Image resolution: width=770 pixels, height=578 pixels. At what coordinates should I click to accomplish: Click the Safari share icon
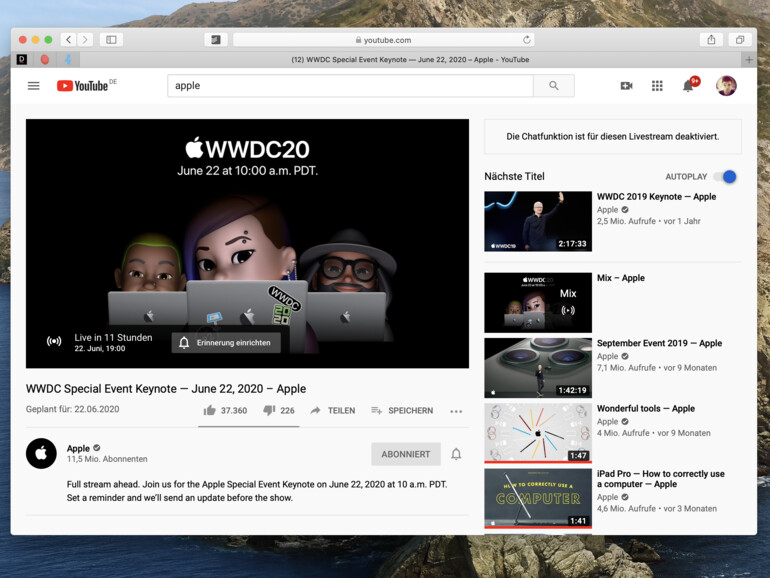[x=711, y=40]
